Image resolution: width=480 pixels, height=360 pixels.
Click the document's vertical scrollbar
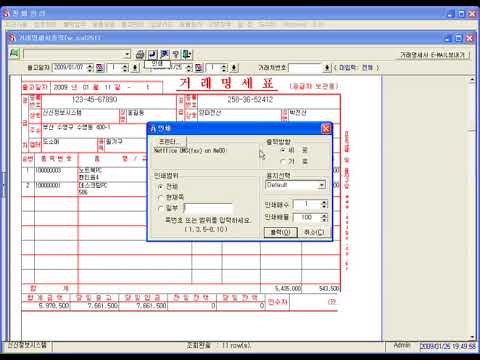[472, 208]
